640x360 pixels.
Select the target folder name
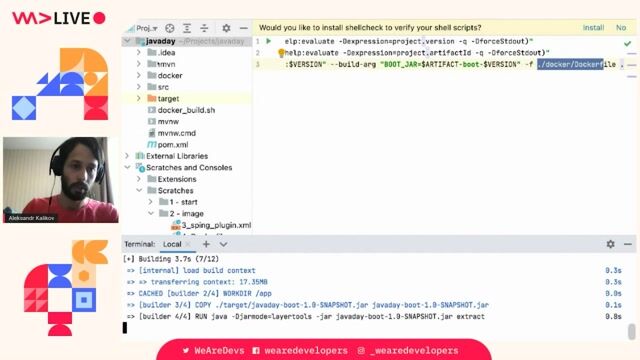click(168, 98)
